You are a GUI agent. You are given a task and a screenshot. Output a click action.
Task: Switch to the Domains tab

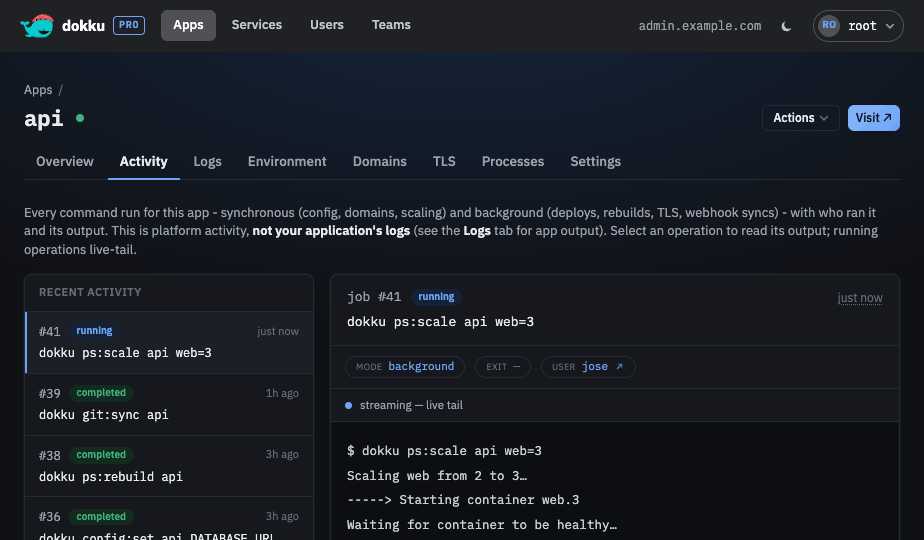[x=380, y=162]
